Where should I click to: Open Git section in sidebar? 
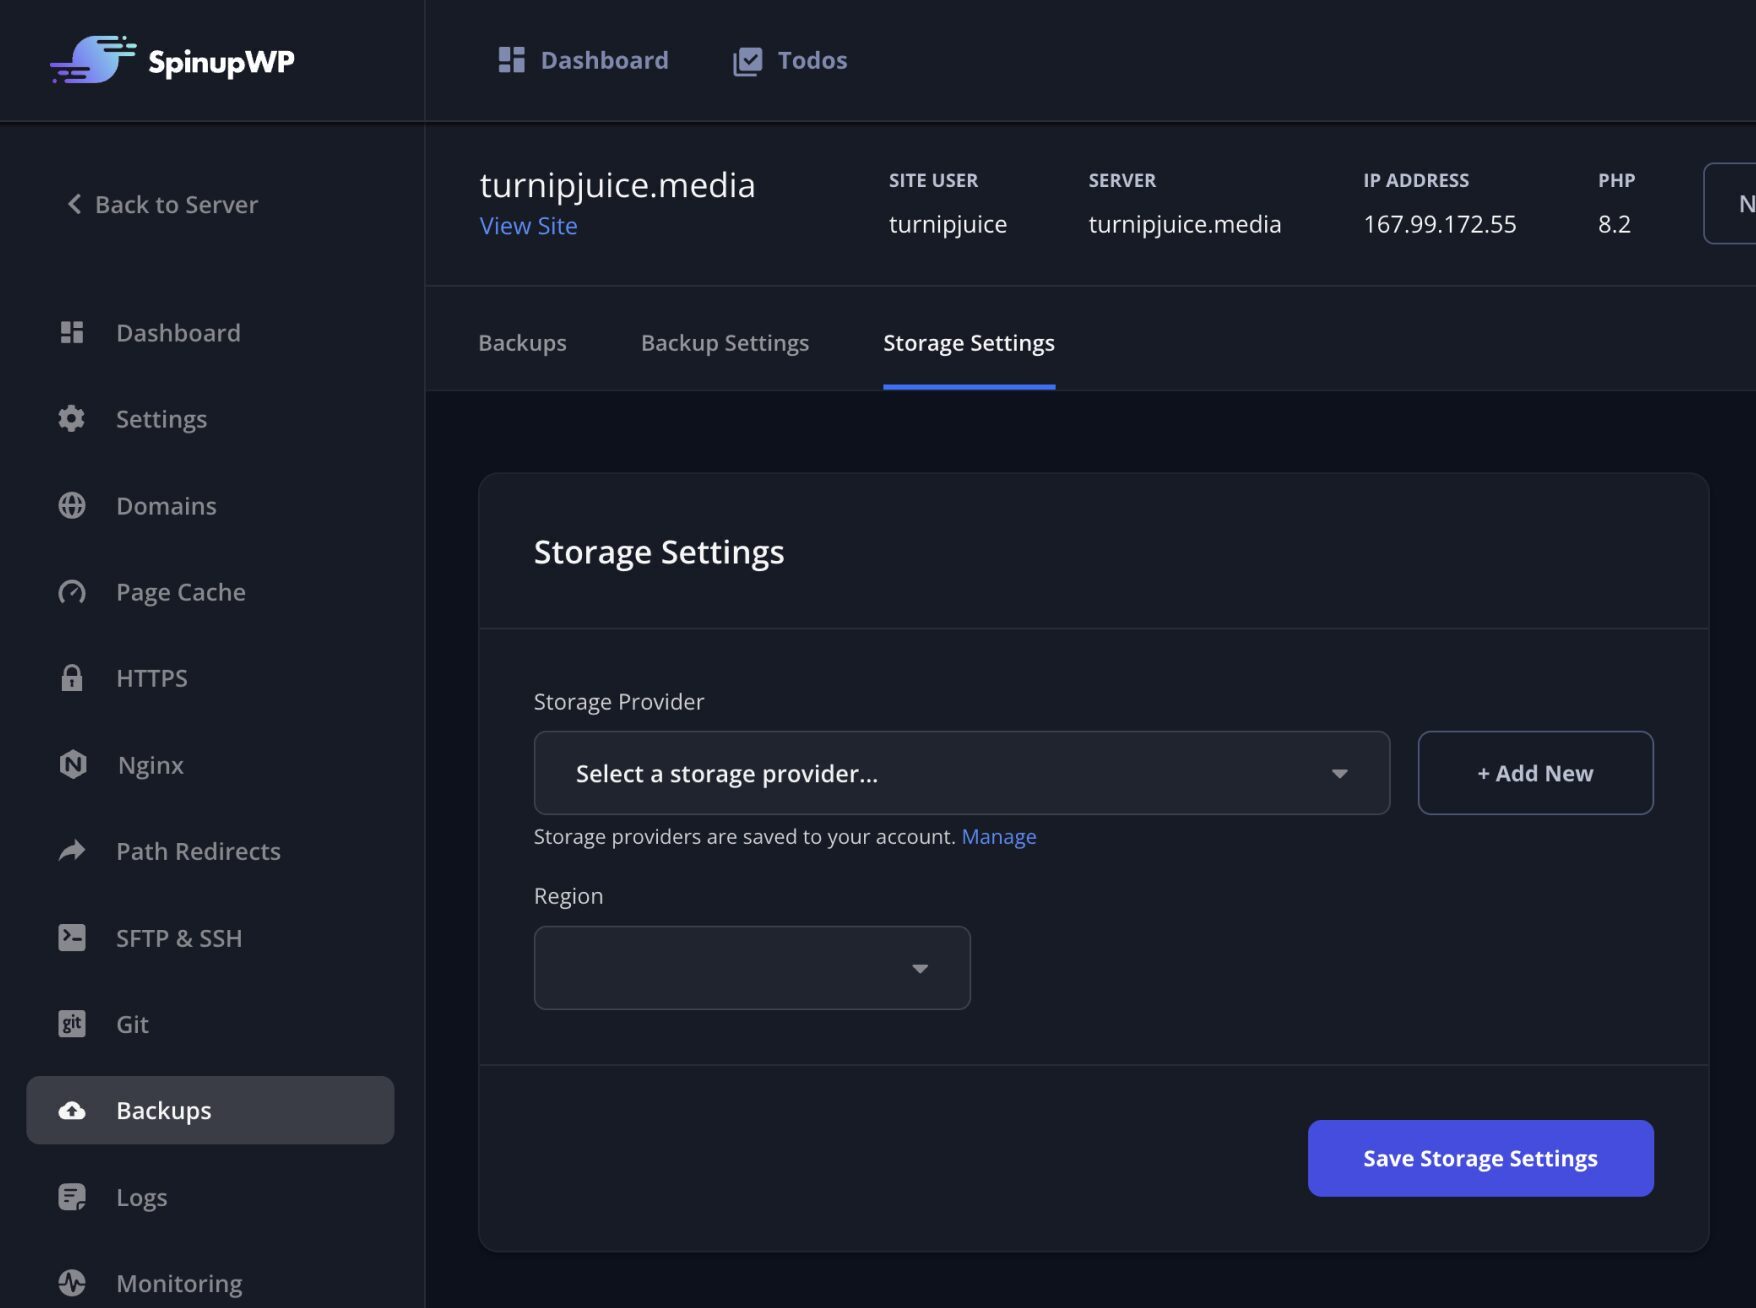[x=210, y=1024]
